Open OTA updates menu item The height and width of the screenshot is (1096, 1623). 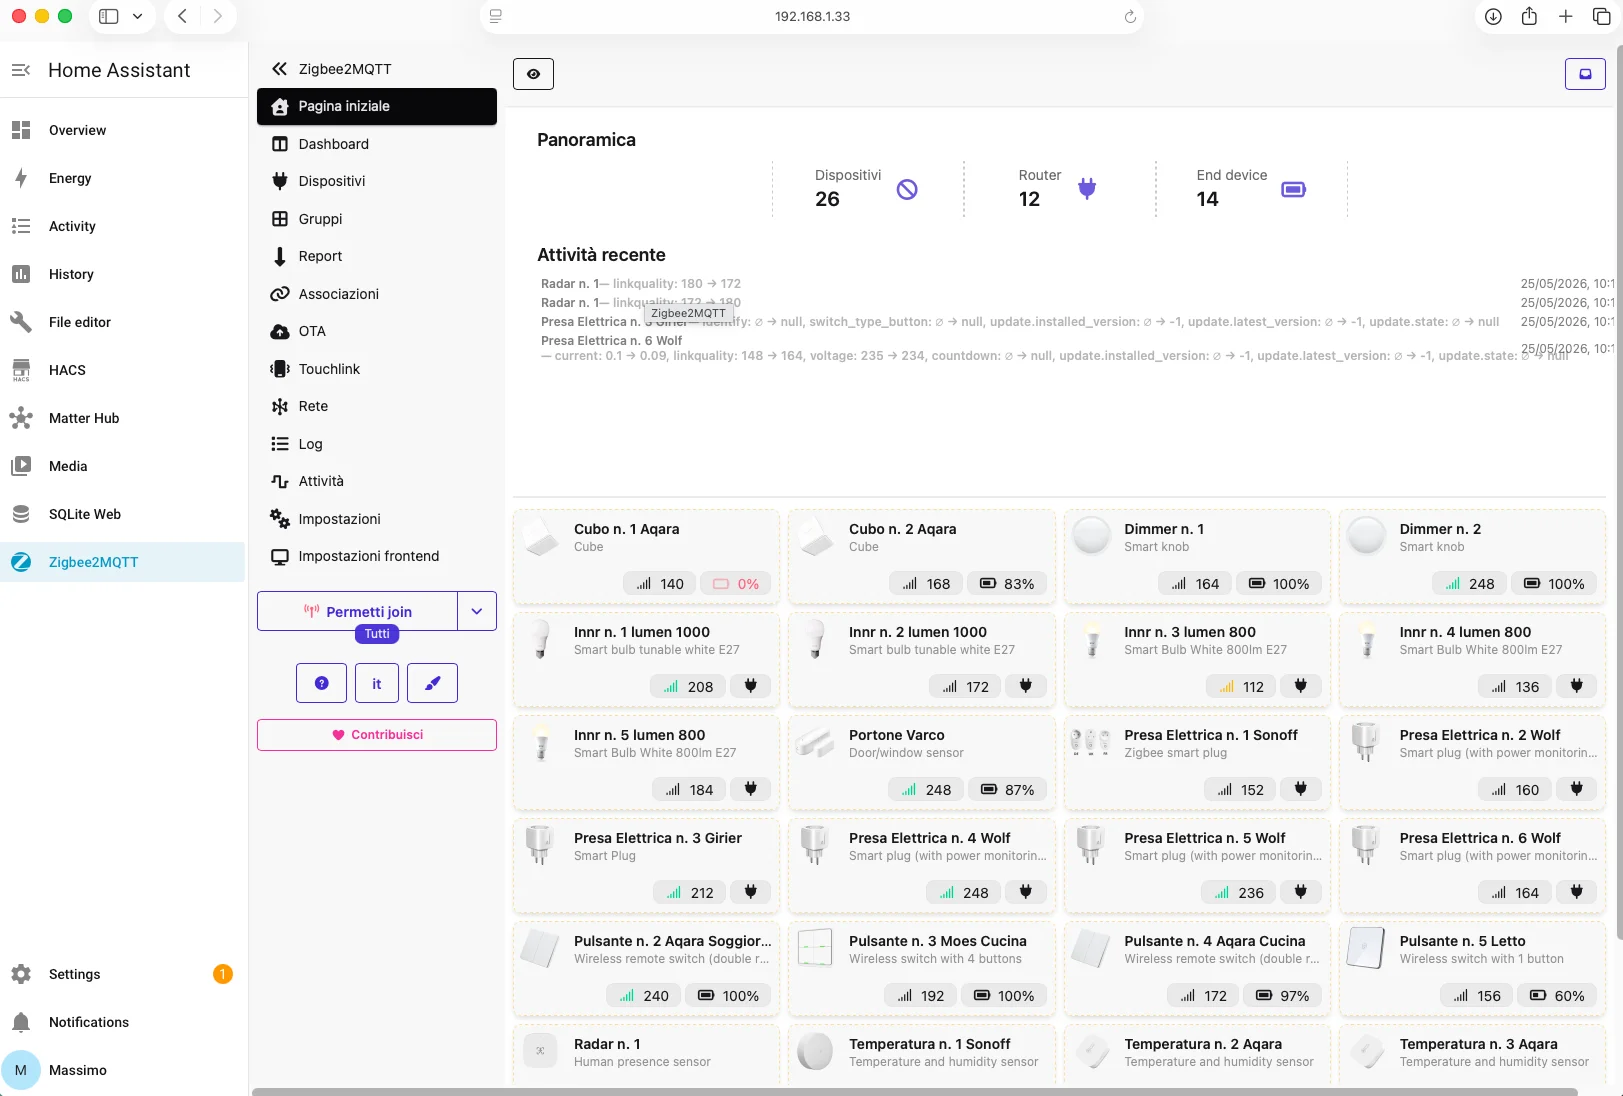click(377, 331)
